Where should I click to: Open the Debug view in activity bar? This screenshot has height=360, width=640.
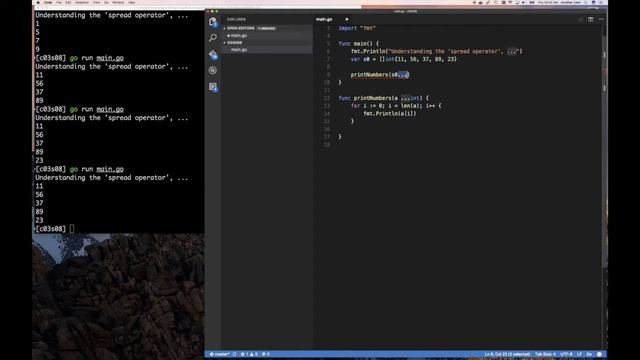click(213, 70)
